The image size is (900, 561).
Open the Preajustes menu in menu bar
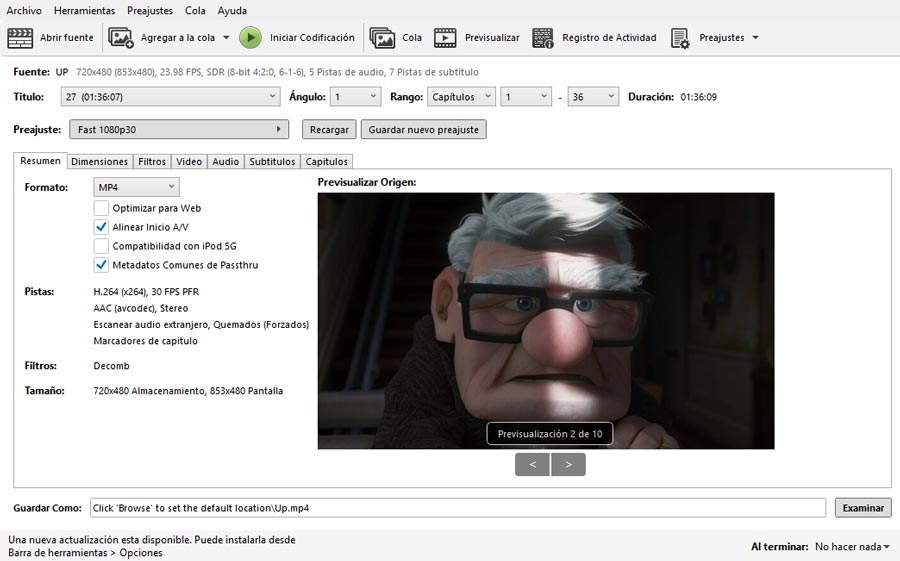pos(150,10)
